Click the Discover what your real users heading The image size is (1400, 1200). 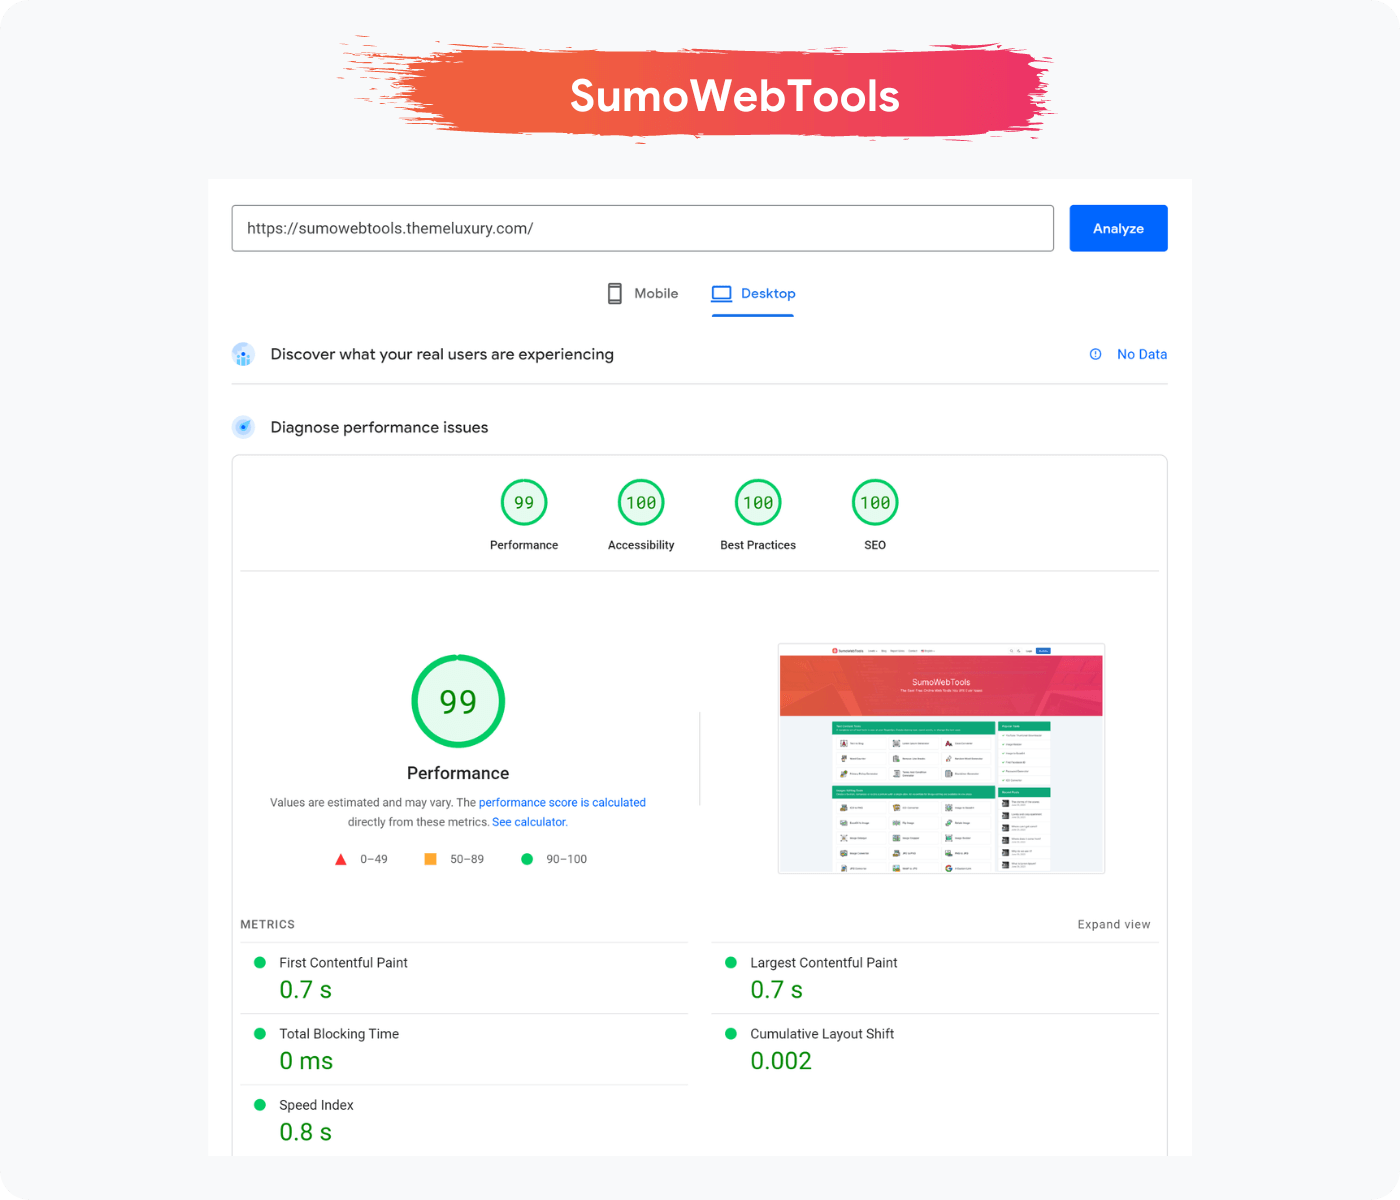442,354
